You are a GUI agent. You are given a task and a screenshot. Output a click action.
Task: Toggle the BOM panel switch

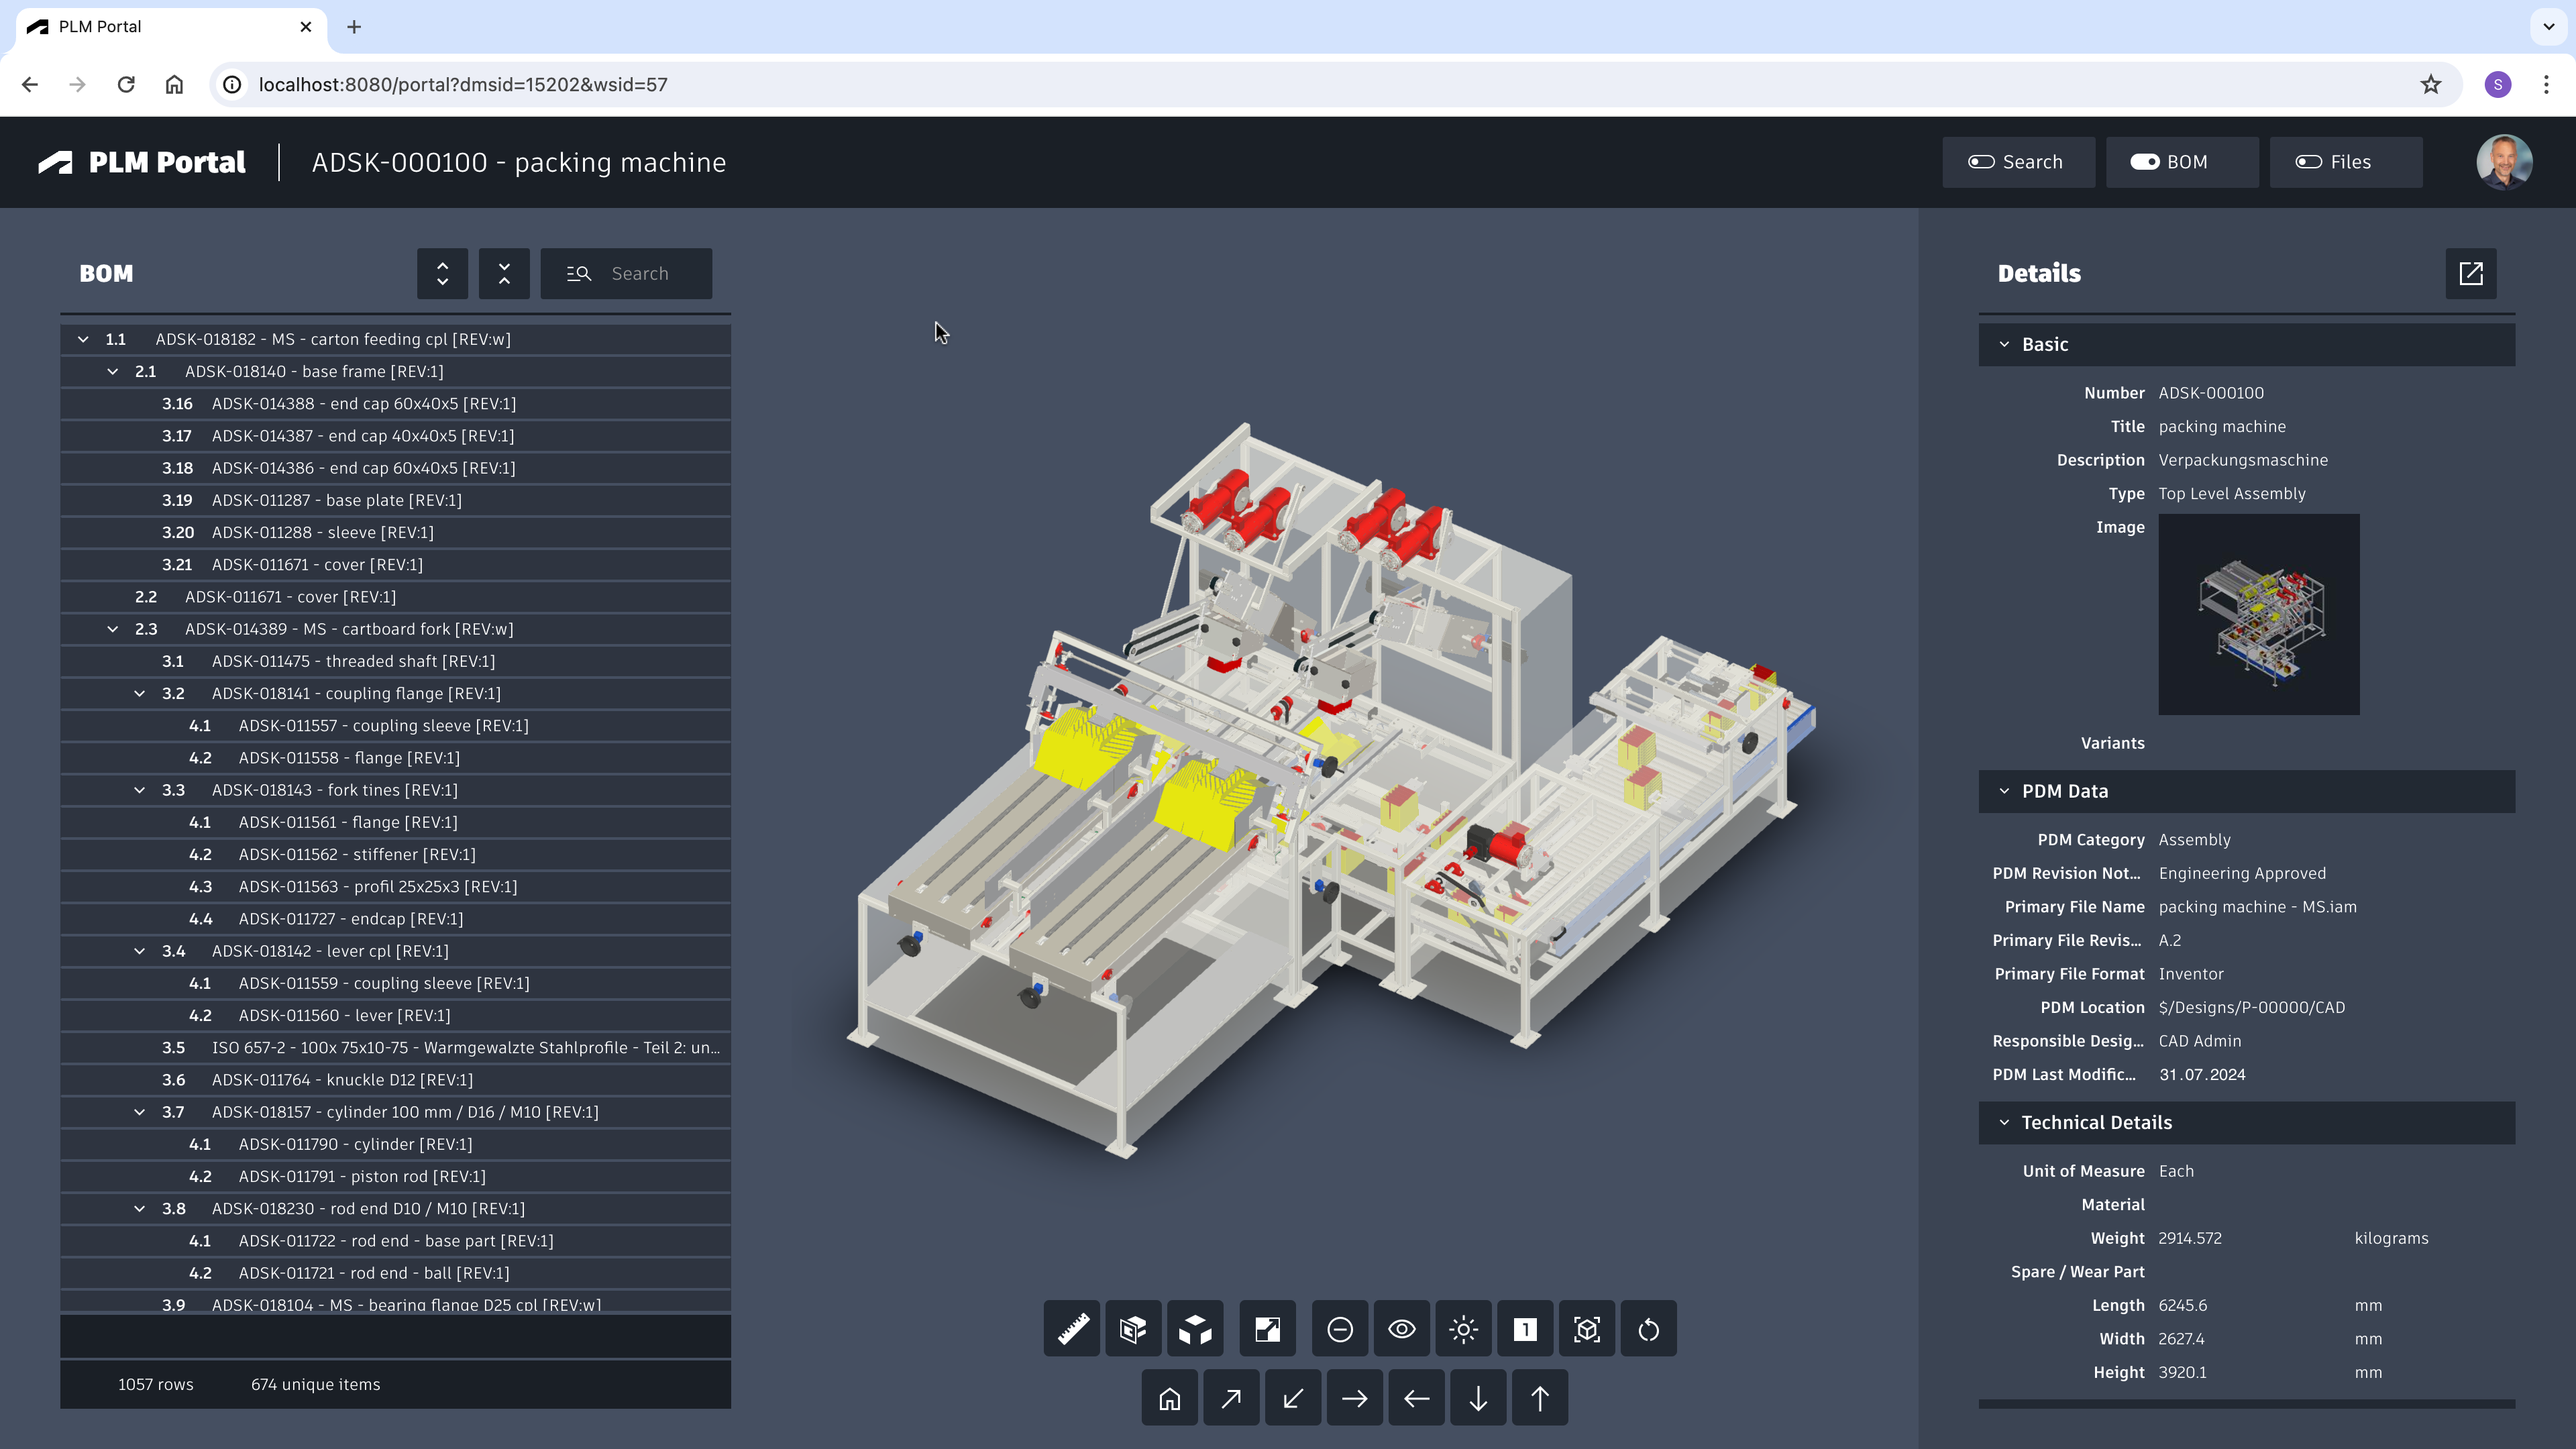tap(2181, 162)
